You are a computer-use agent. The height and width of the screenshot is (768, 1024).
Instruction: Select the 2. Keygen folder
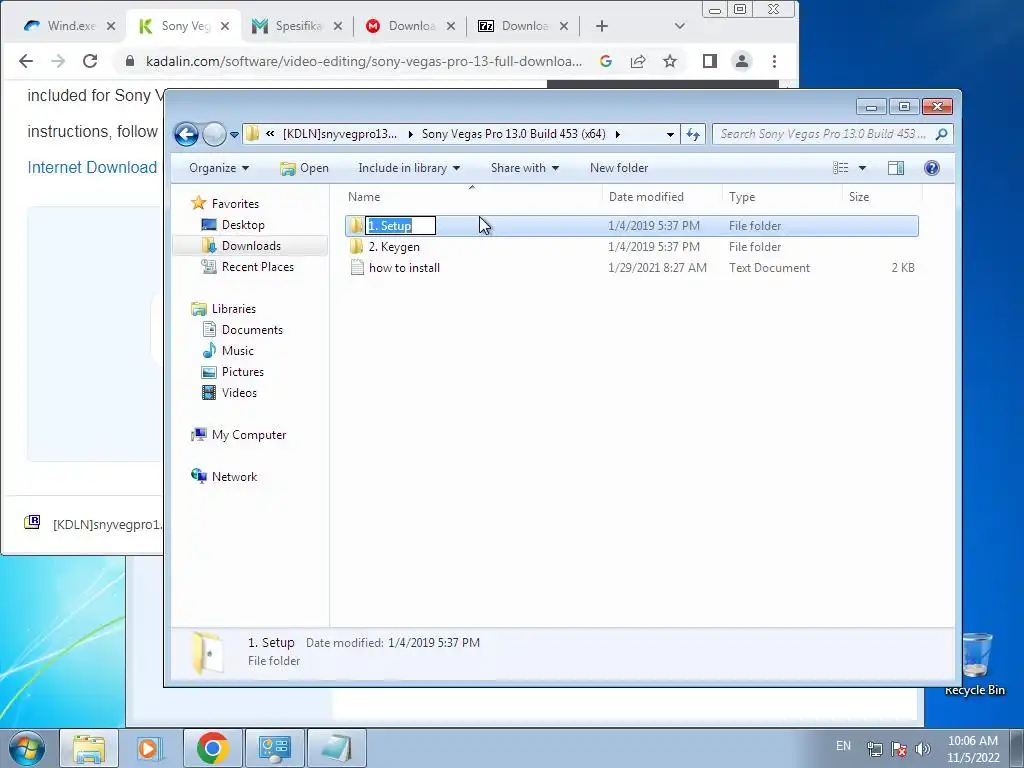coord(394,247)
